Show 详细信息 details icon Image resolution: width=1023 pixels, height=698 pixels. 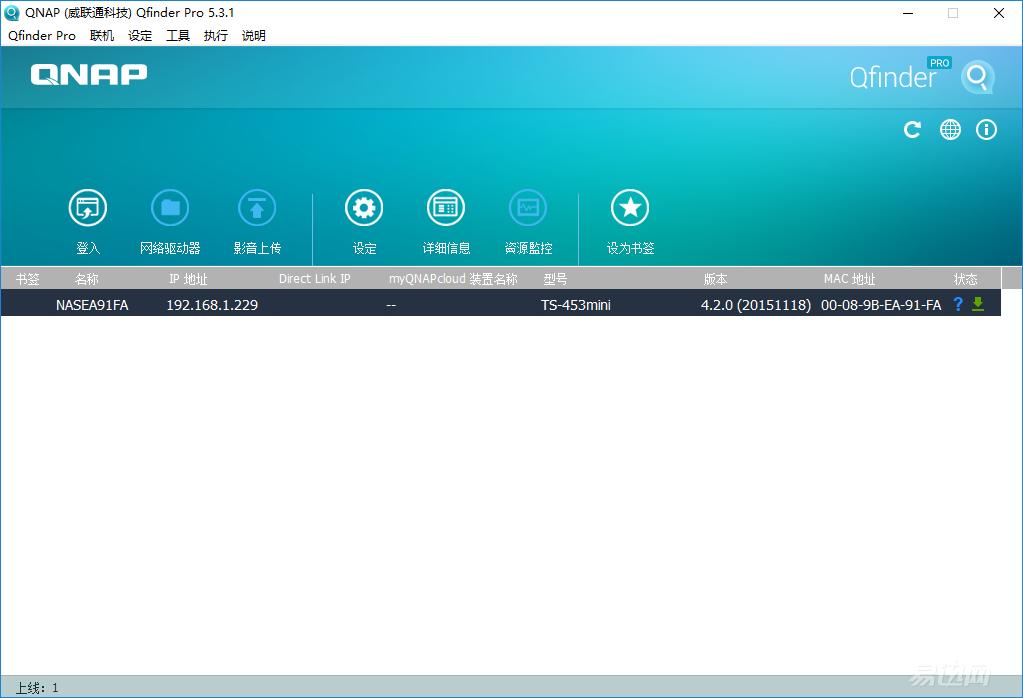point(446,208)
